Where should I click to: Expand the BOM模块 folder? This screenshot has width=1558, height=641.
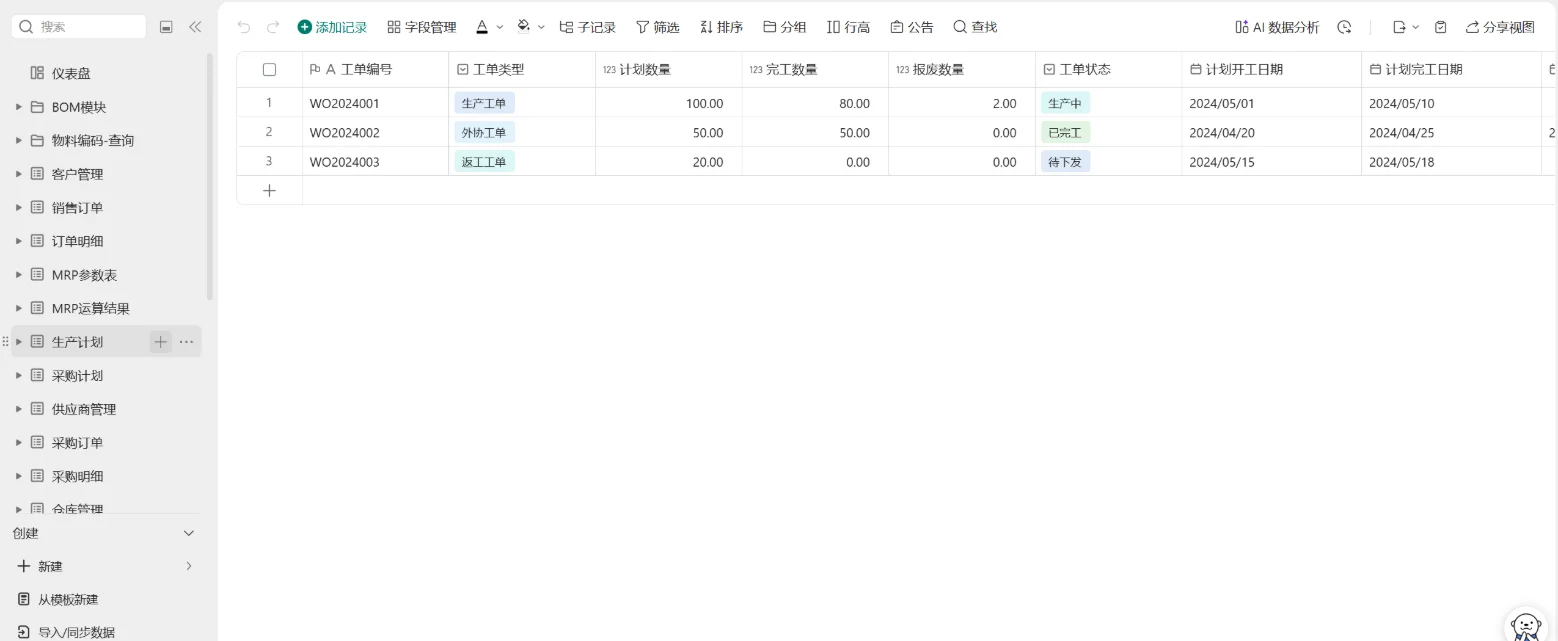tap(18, 107)
